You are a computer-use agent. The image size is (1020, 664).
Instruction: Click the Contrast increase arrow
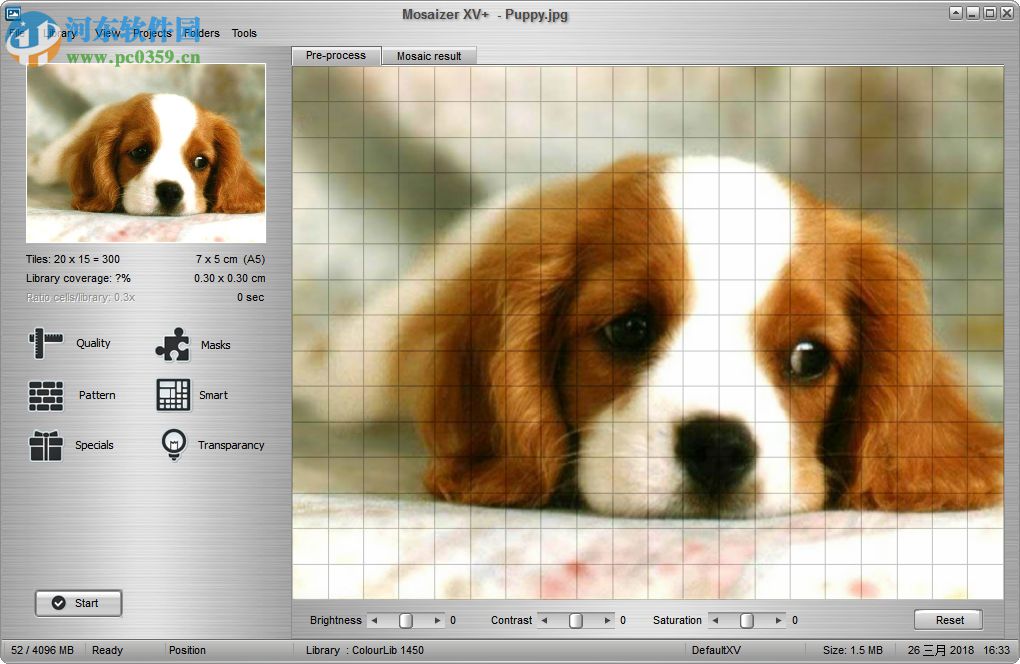[607, 620]
